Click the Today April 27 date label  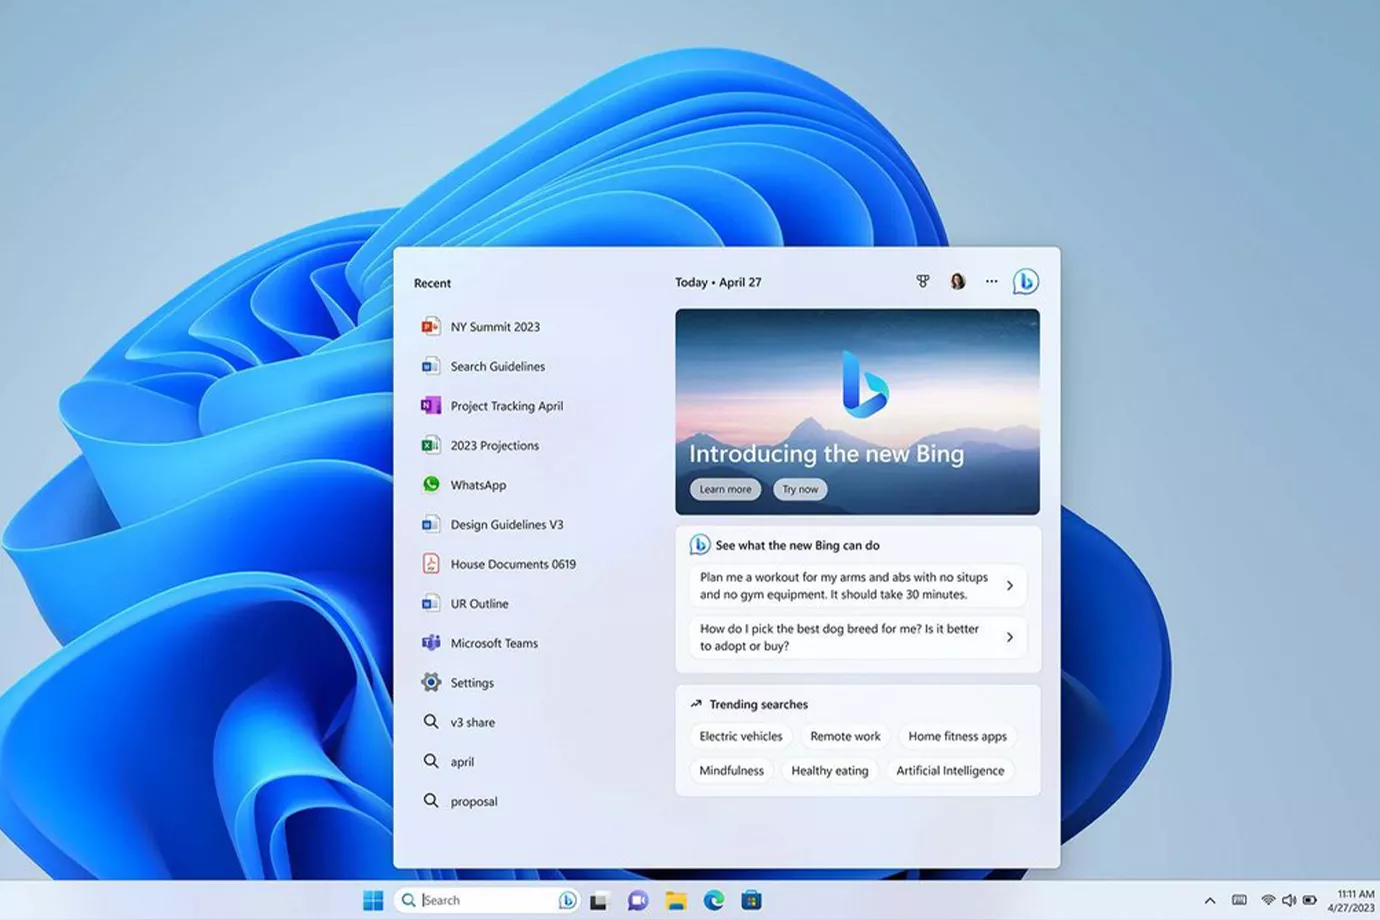tap(718, 282)
